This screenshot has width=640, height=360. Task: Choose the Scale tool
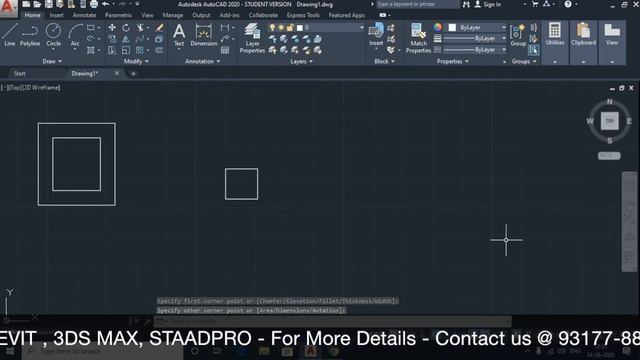126,50
